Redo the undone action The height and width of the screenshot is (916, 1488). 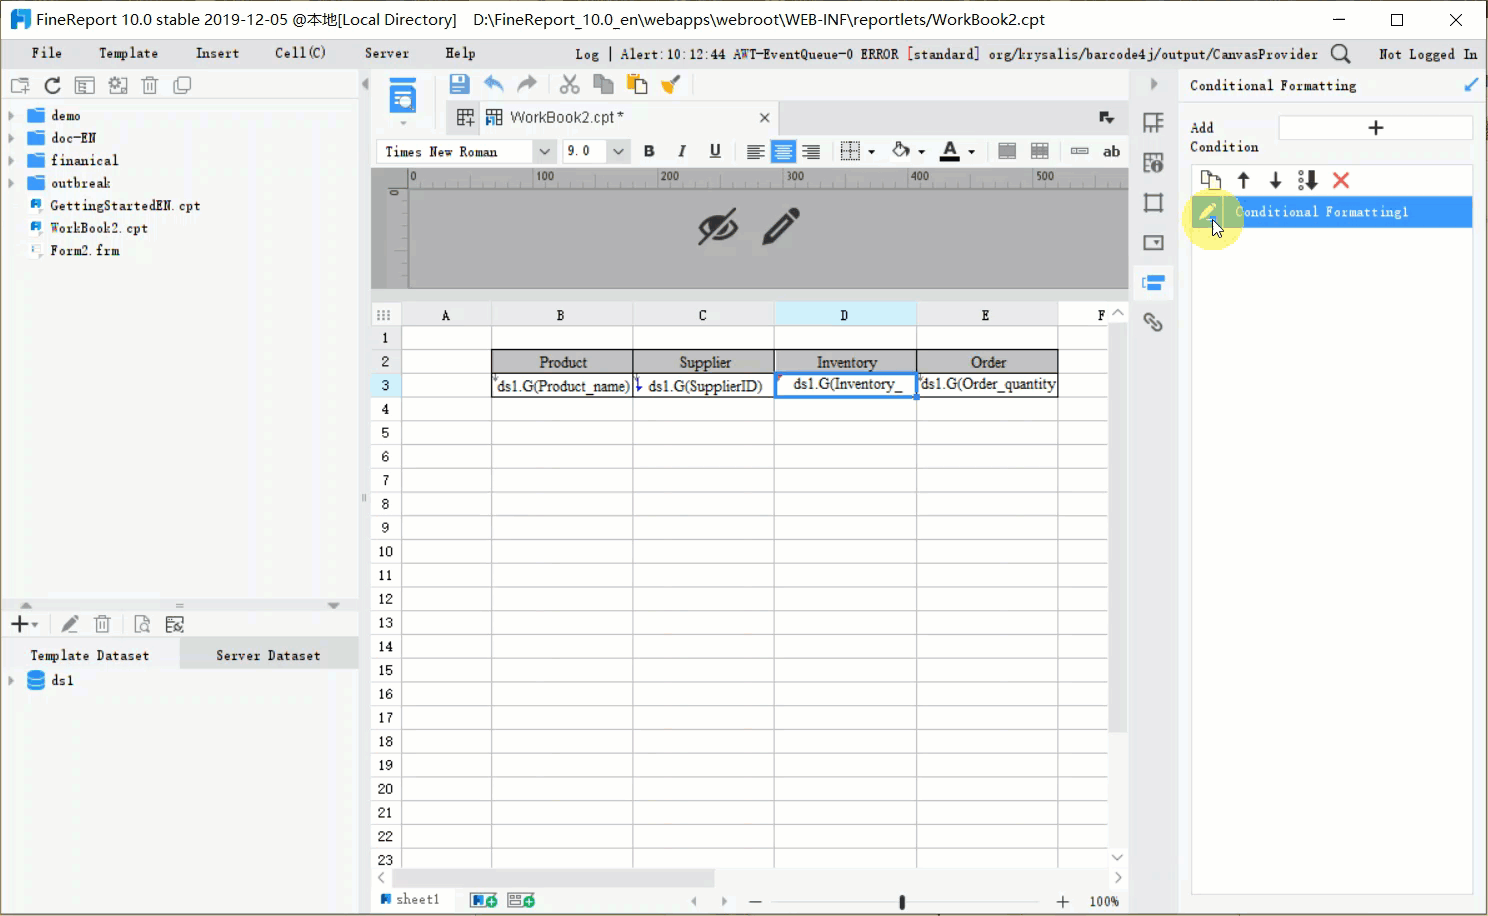click(x=527, y=84)
